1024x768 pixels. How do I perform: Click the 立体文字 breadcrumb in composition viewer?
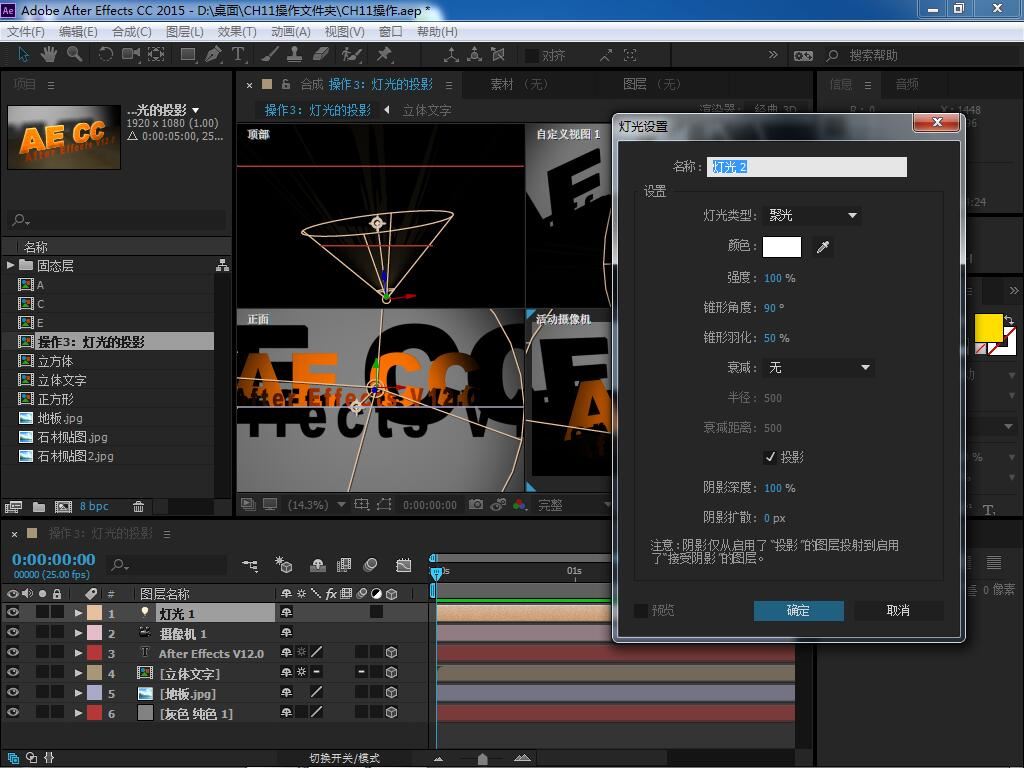click(426, 110)
